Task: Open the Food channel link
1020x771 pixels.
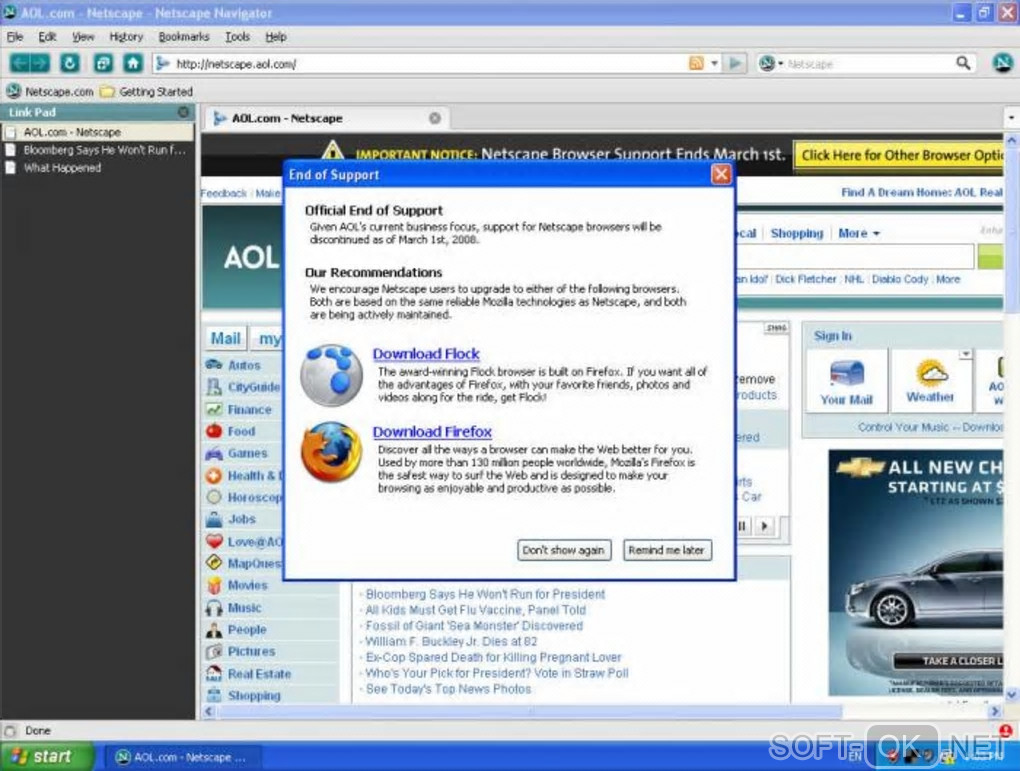Action: (x=241, y=431)
